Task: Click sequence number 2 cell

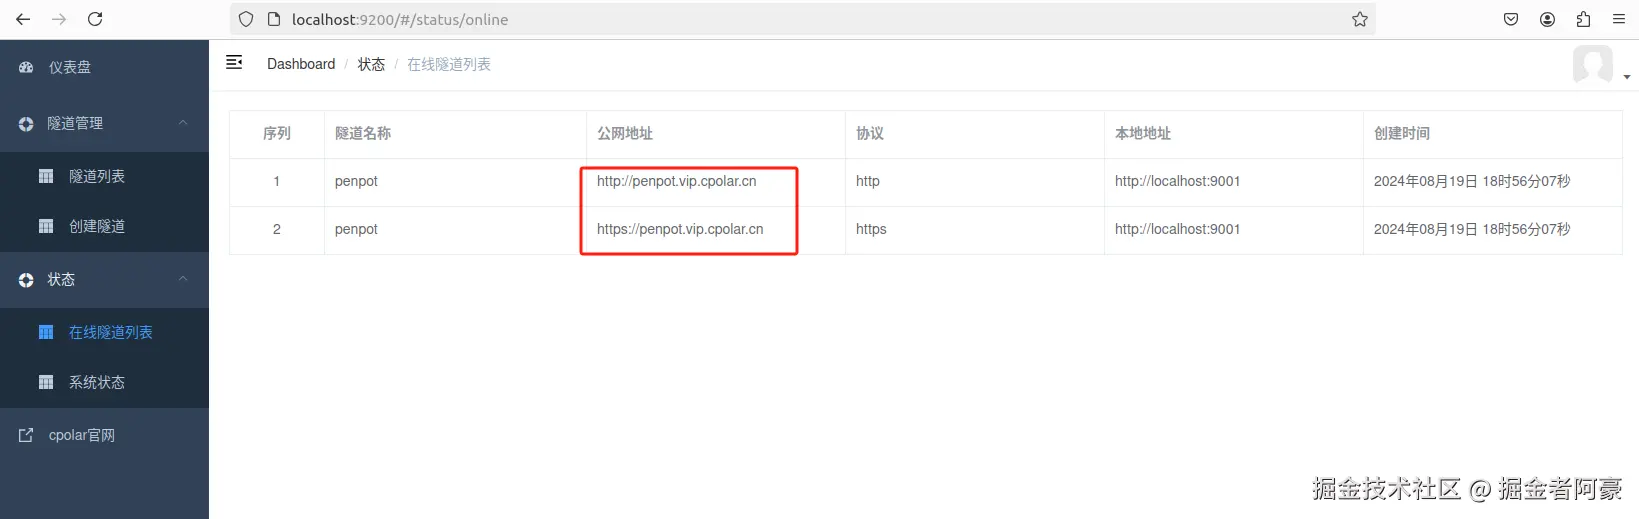Action: [277, 229]
